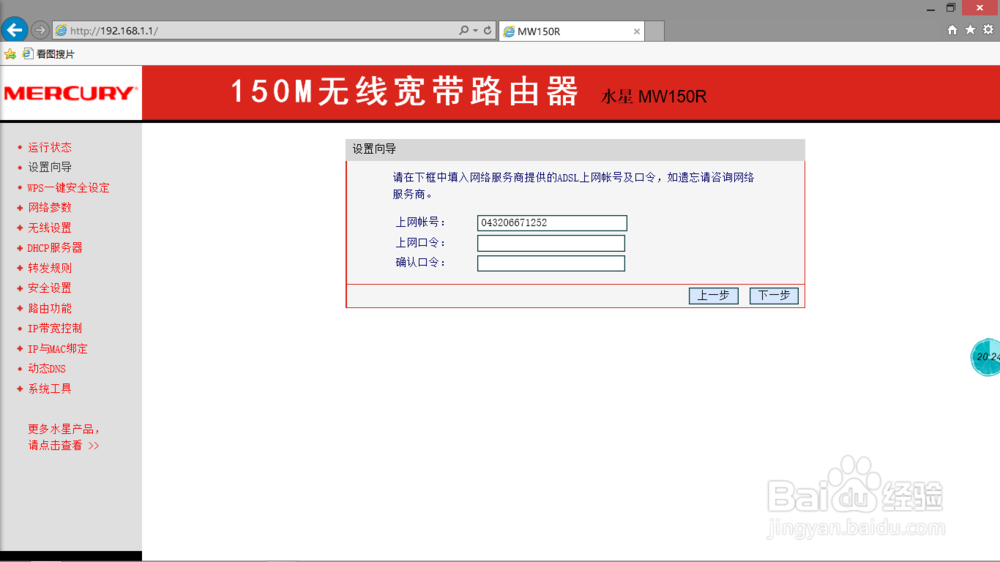Minimize the browser window
Image resolution: width=1000 pixels, height=562 pixels.
tap(930, 8)
